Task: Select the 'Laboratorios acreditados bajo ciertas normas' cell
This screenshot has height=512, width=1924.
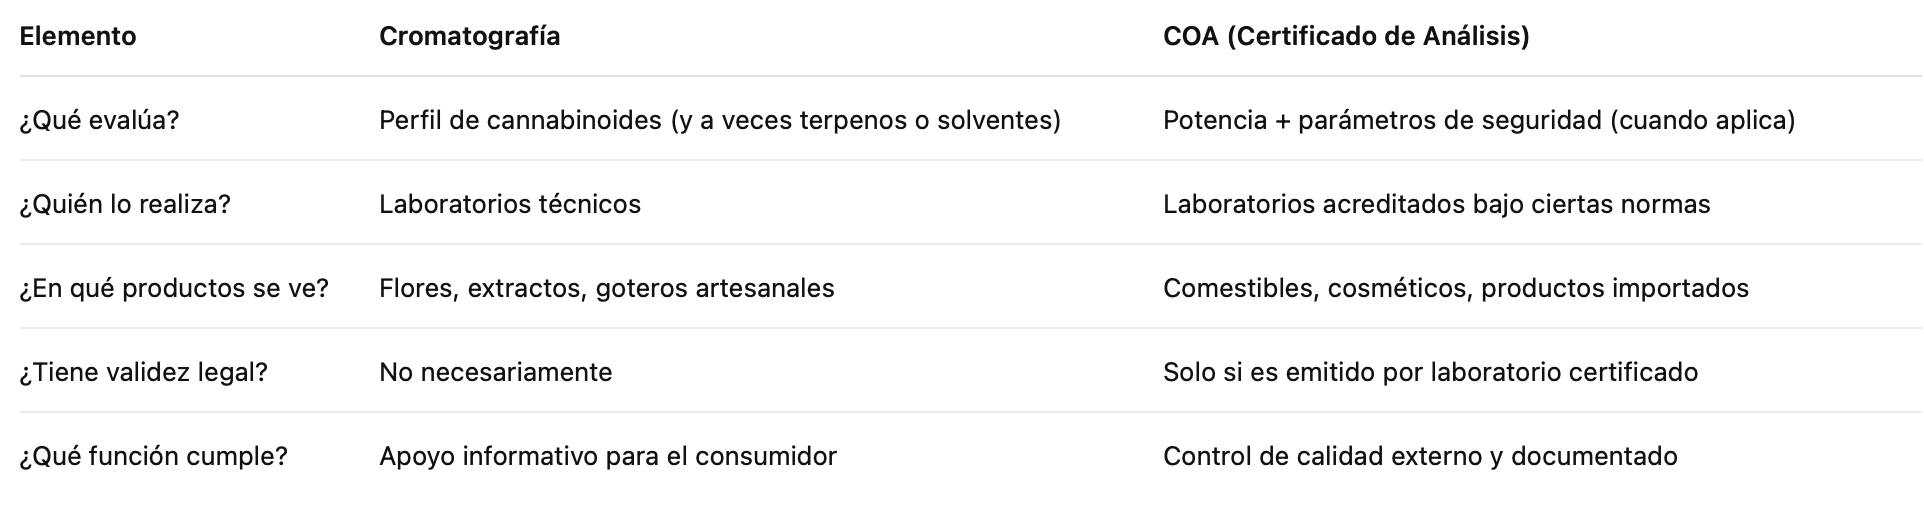Action: point(1437,204)
